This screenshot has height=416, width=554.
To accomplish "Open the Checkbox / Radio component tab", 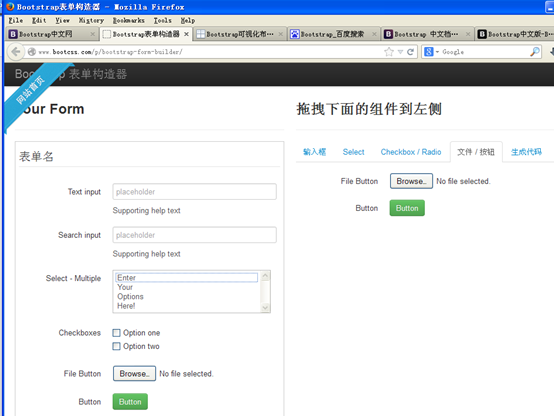I will tap(411, 152).
